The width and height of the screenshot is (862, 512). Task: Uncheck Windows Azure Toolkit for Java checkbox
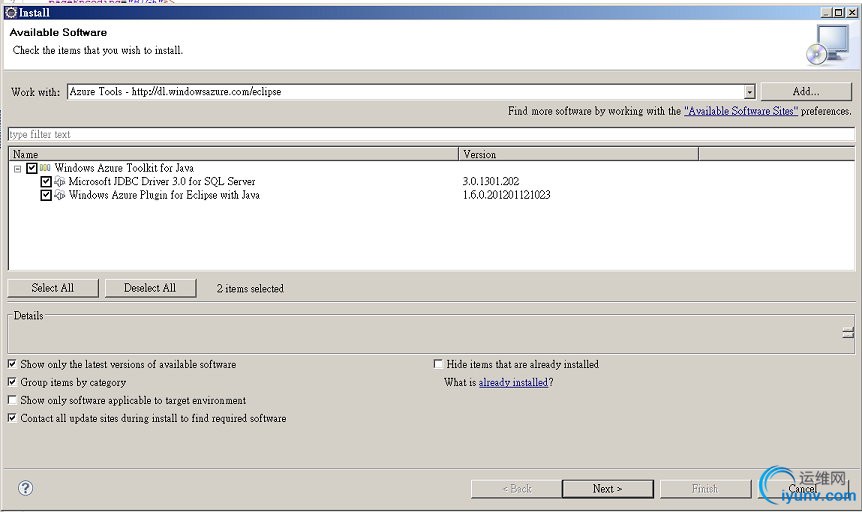[x=32, y=168]
